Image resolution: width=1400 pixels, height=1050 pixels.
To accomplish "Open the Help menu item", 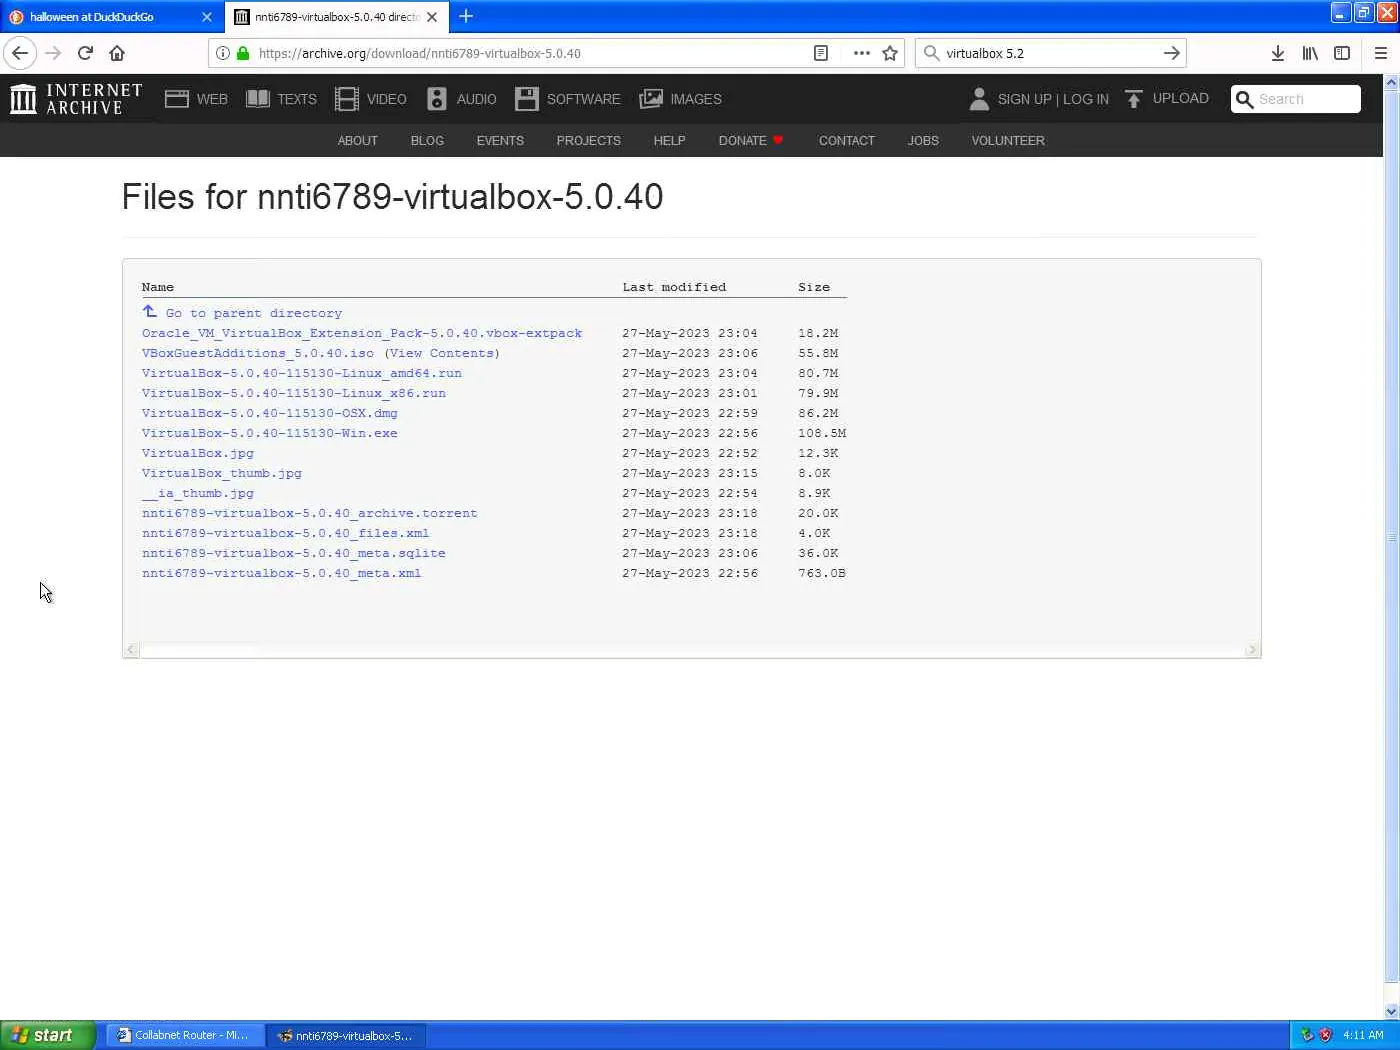I will point(670,141).
